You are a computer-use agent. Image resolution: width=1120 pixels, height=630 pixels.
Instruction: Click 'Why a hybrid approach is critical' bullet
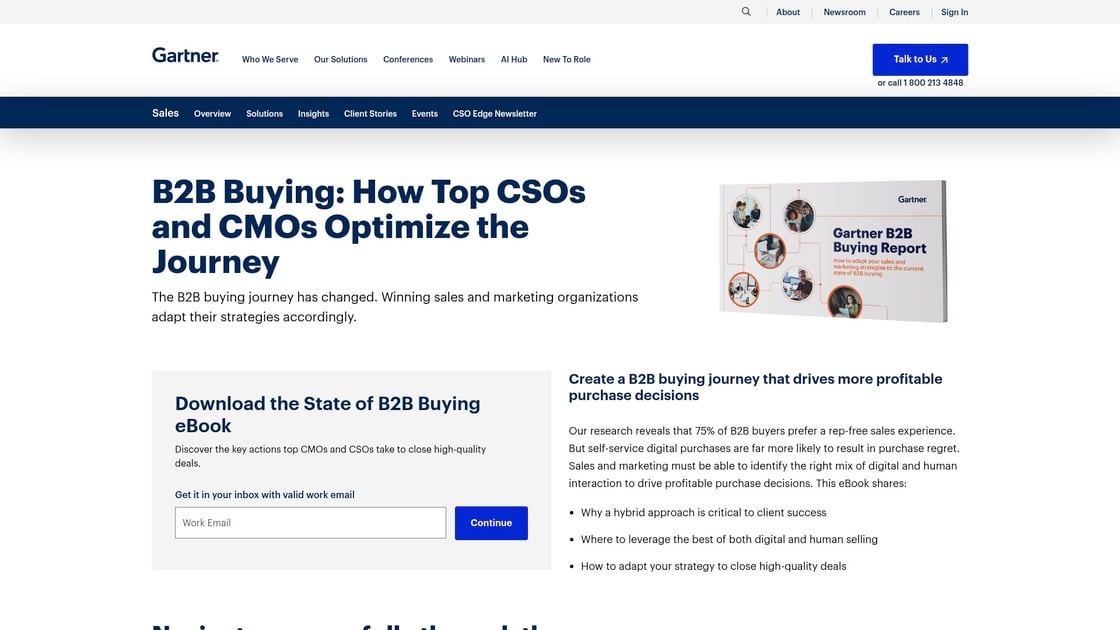pos(703,512)
